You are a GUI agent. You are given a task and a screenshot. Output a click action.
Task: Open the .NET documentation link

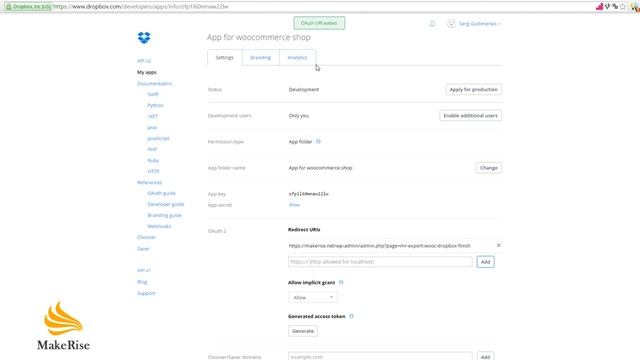[153, 116]
